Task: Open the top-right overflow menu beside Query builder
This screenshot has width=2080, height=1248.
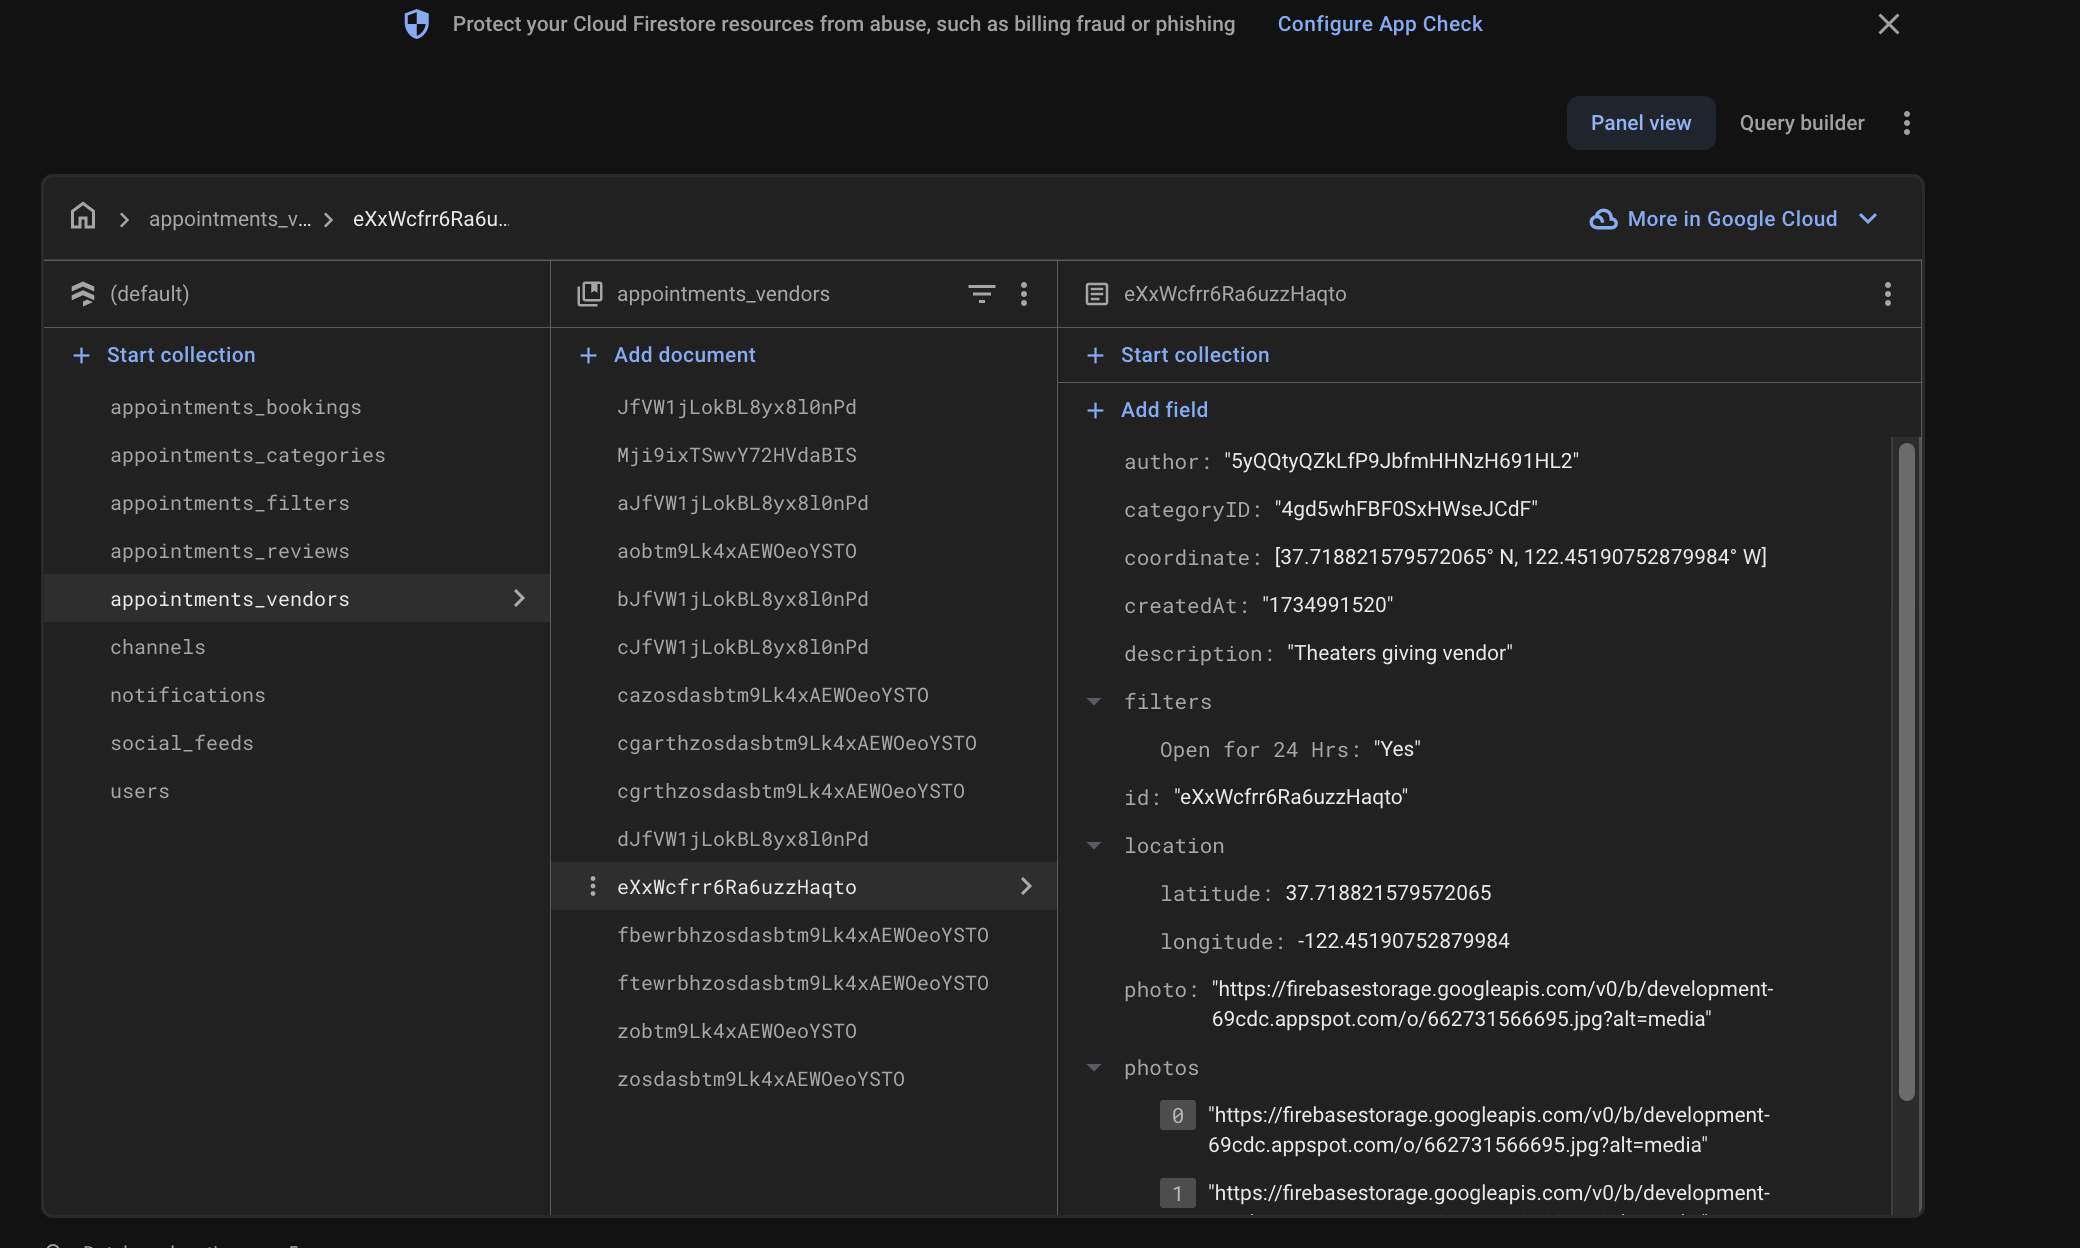Action: [1906, 123]
